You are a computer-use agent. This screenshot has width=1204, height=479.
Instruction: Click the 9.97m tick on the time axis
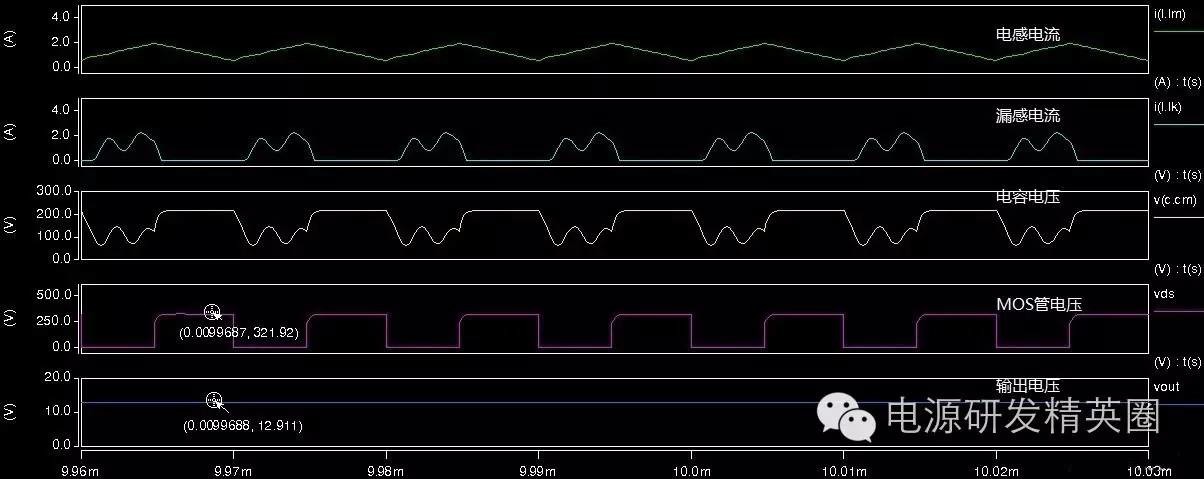coord(233,468)
